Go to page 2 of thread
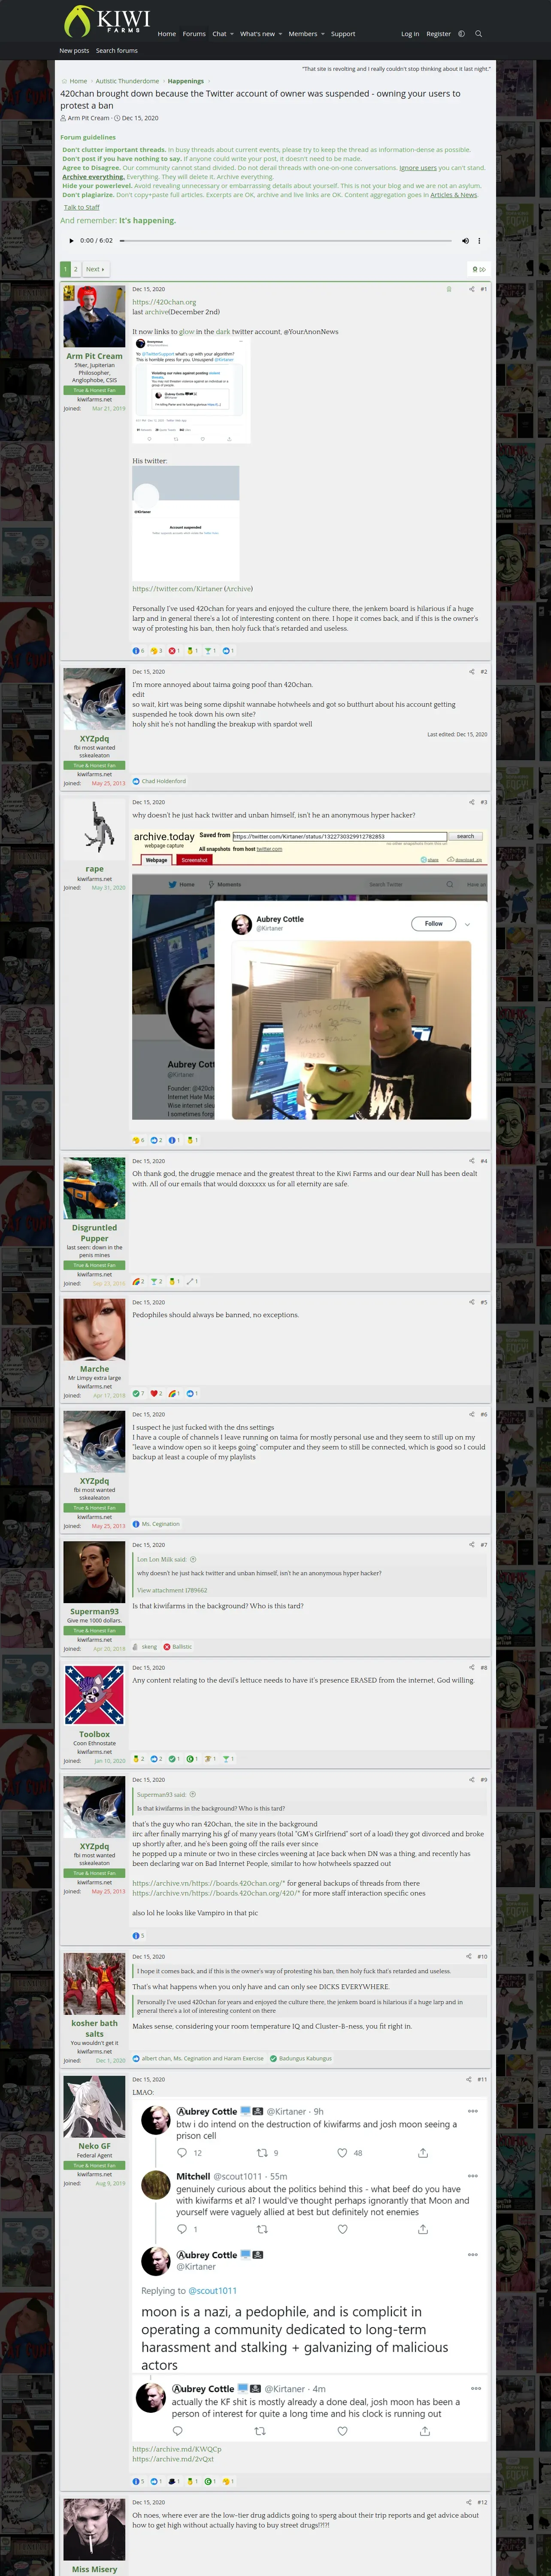 [x=75, y=269]
